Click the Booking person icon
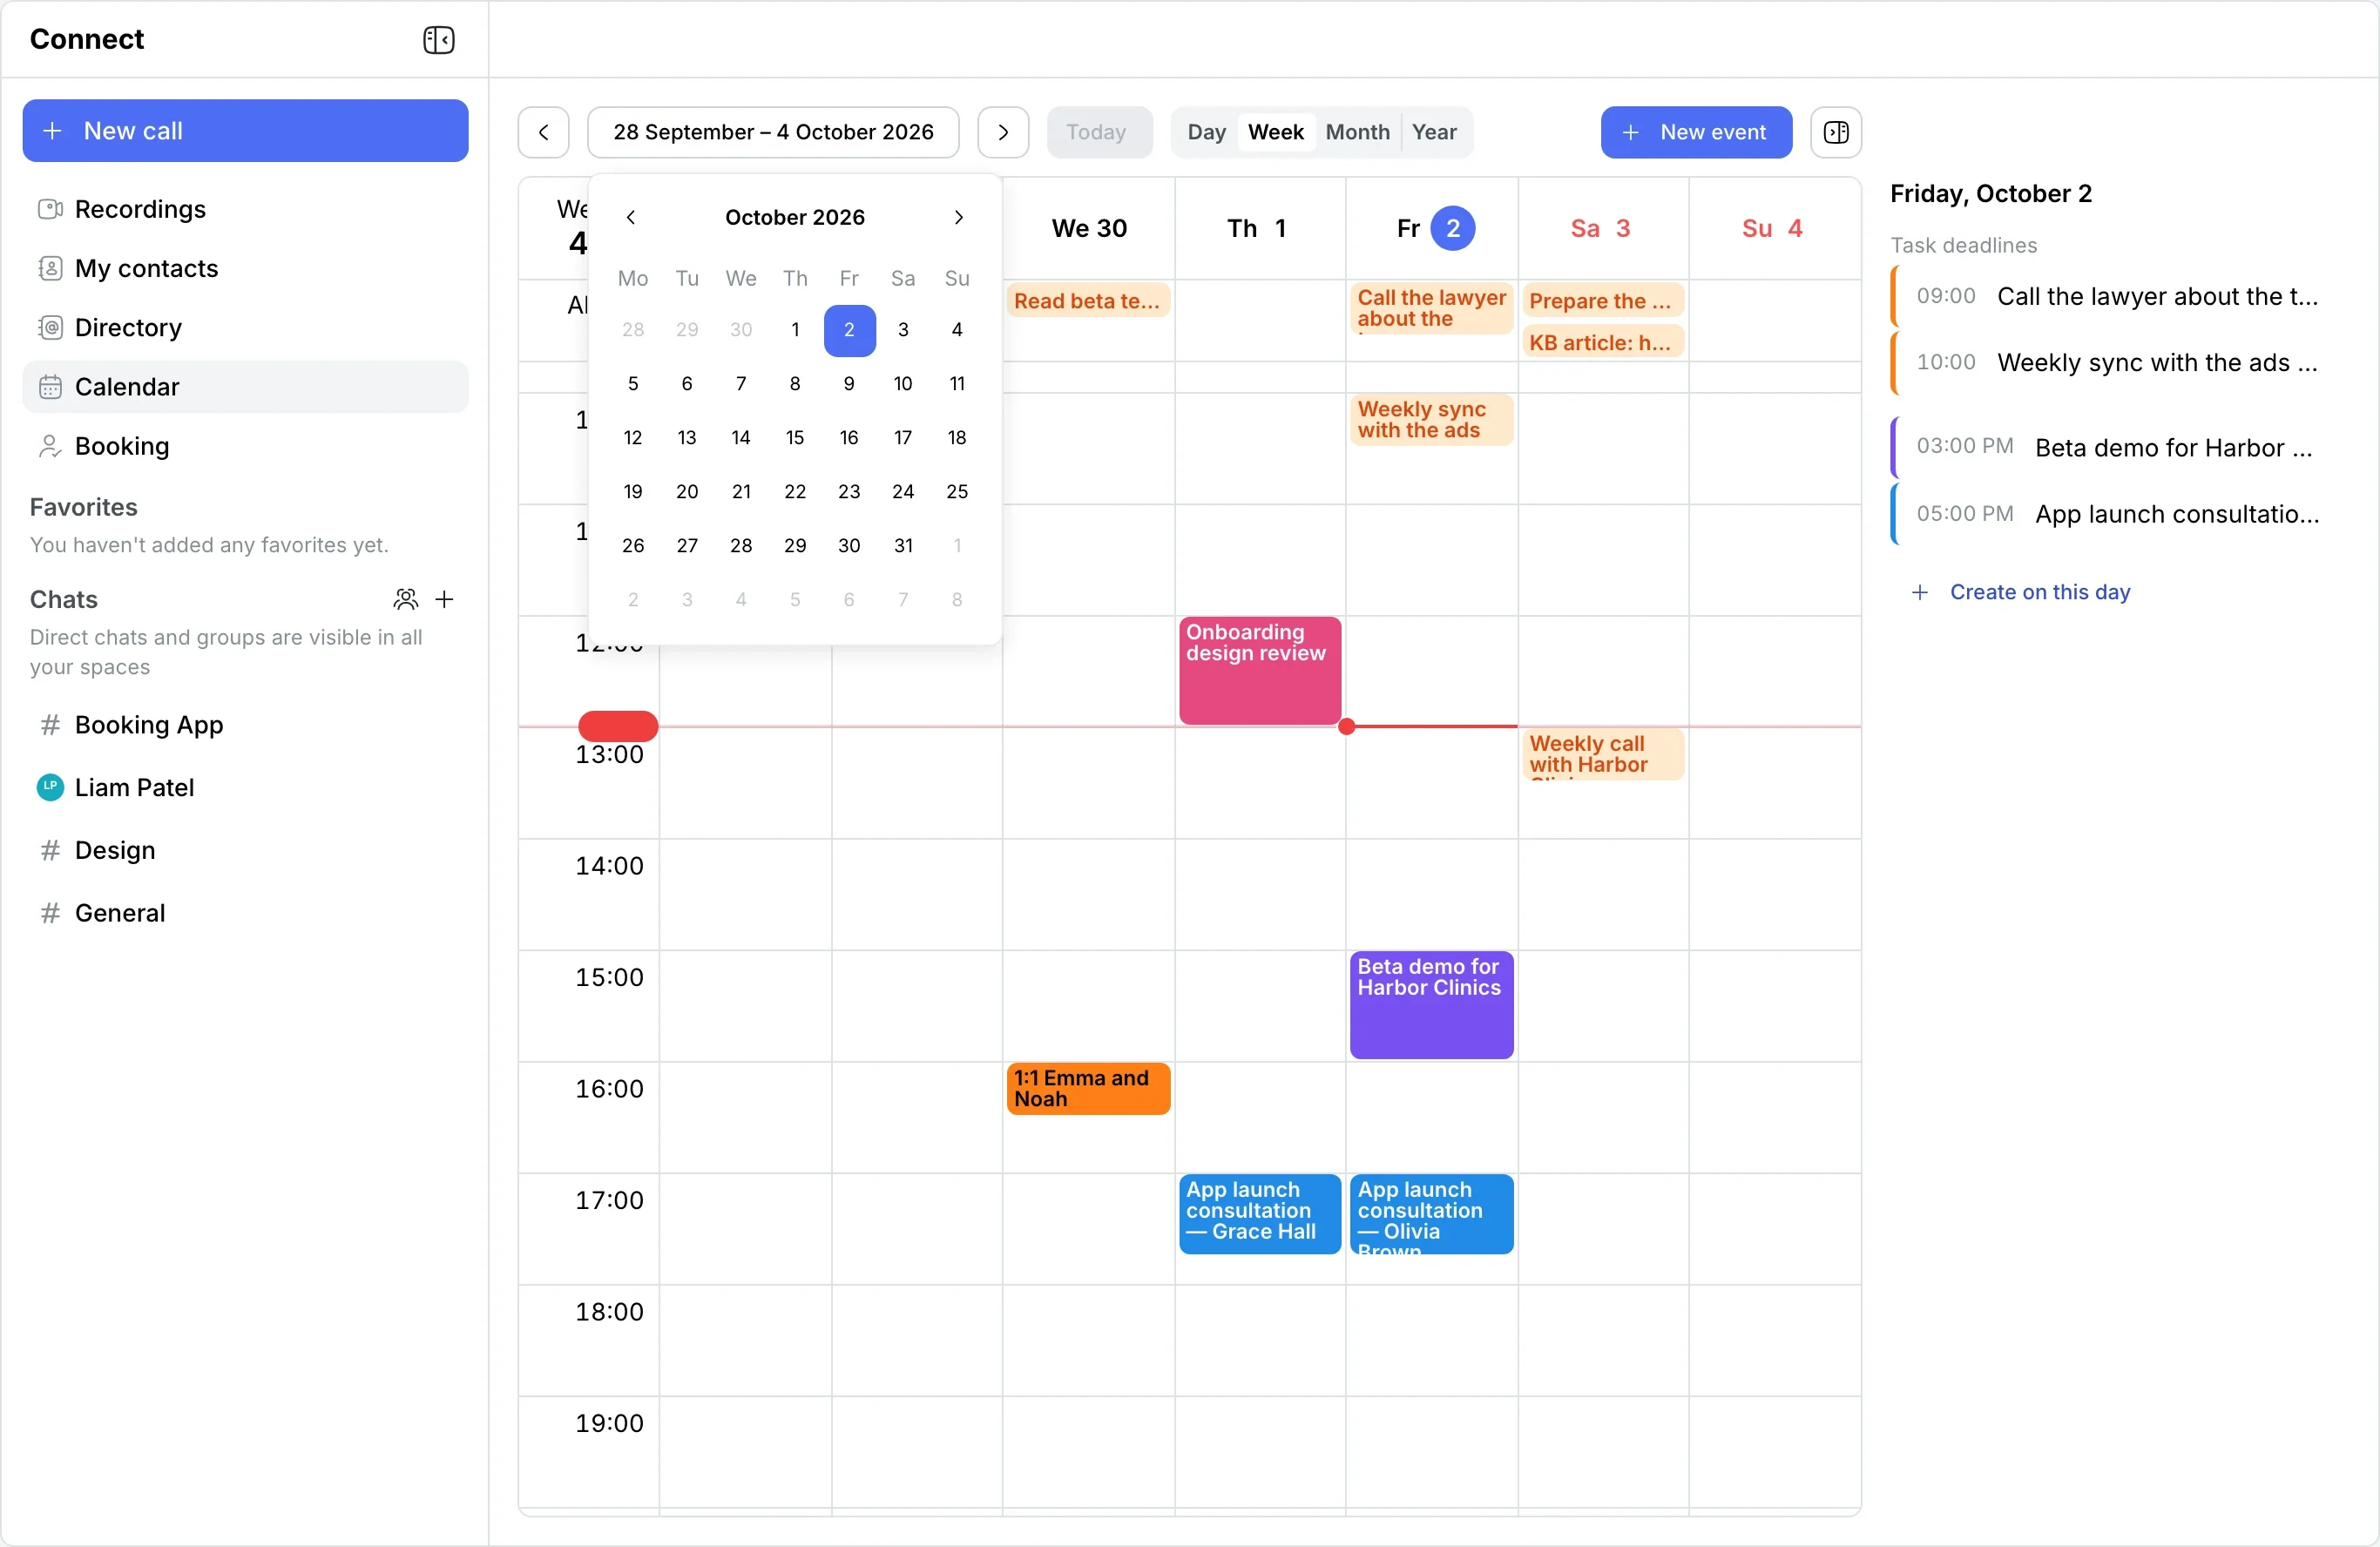The width and height of the screenshot is (2380, 1547). point(50,446)
